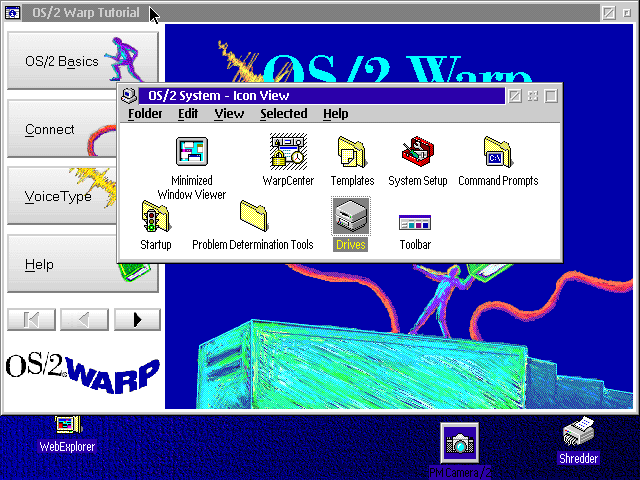Select the Toolbar icon
Image resolution: width=640 pixels, height=480 pixels.
point(415,222)
